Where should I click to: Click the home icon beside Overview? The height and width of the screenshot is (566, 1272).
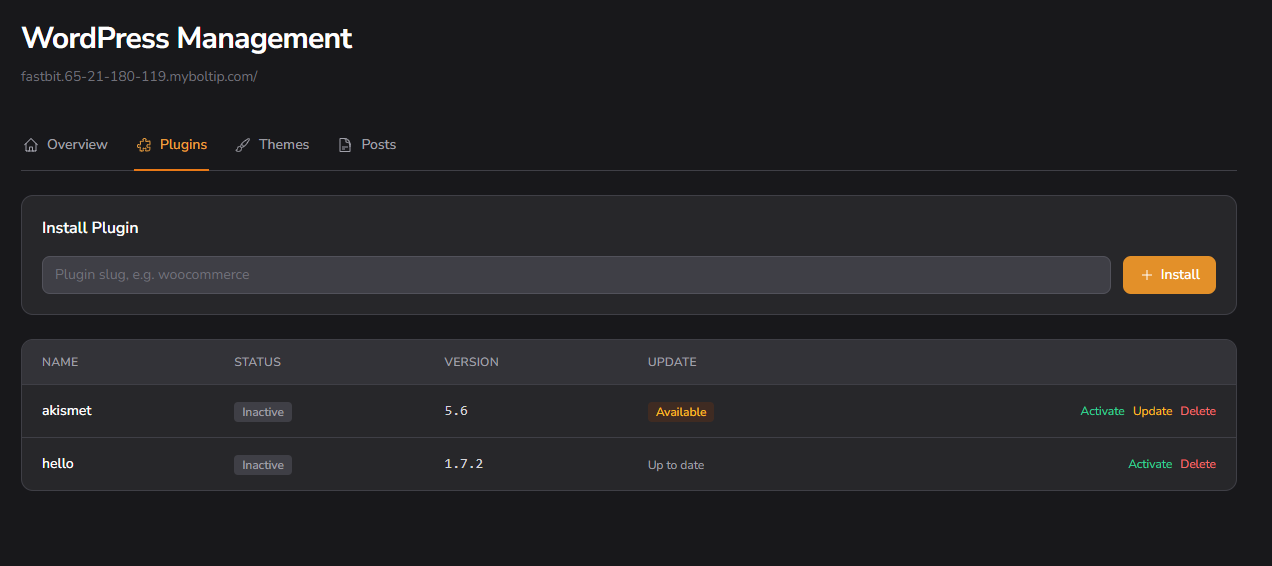coord(31,145)
